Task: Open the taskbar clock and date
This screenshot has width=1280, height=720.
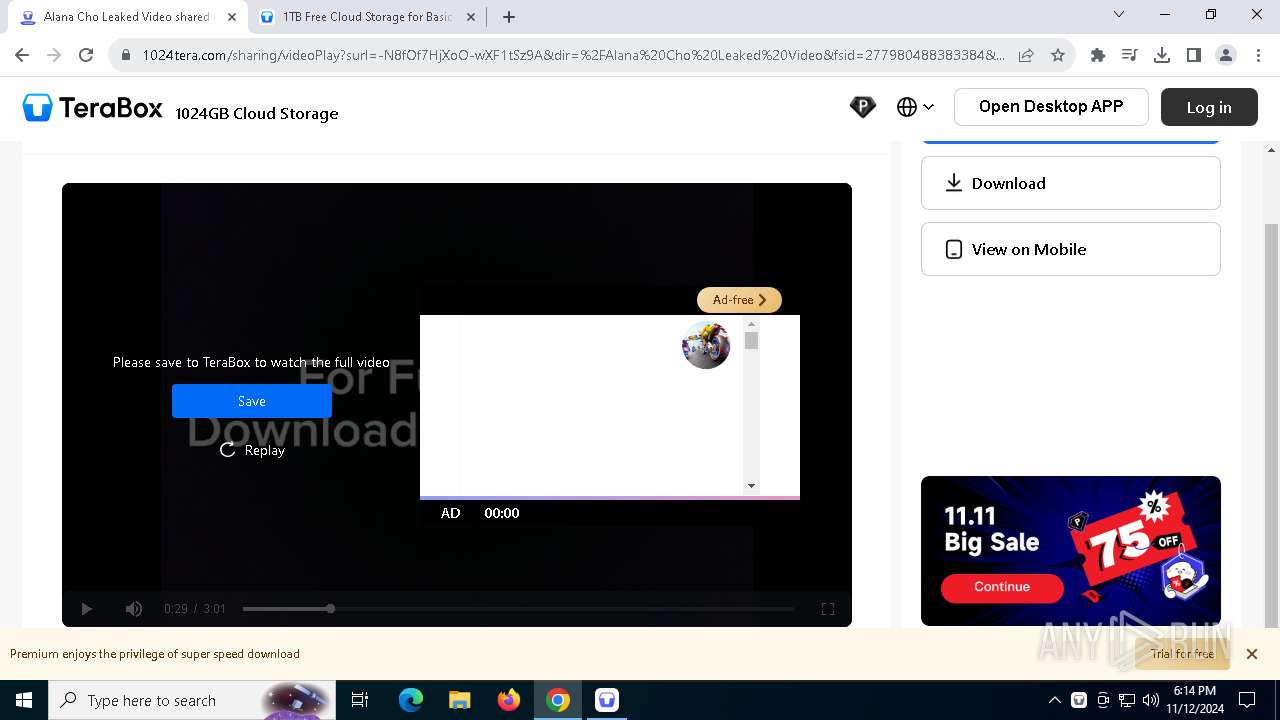Action: click(x=1194, y=700)
